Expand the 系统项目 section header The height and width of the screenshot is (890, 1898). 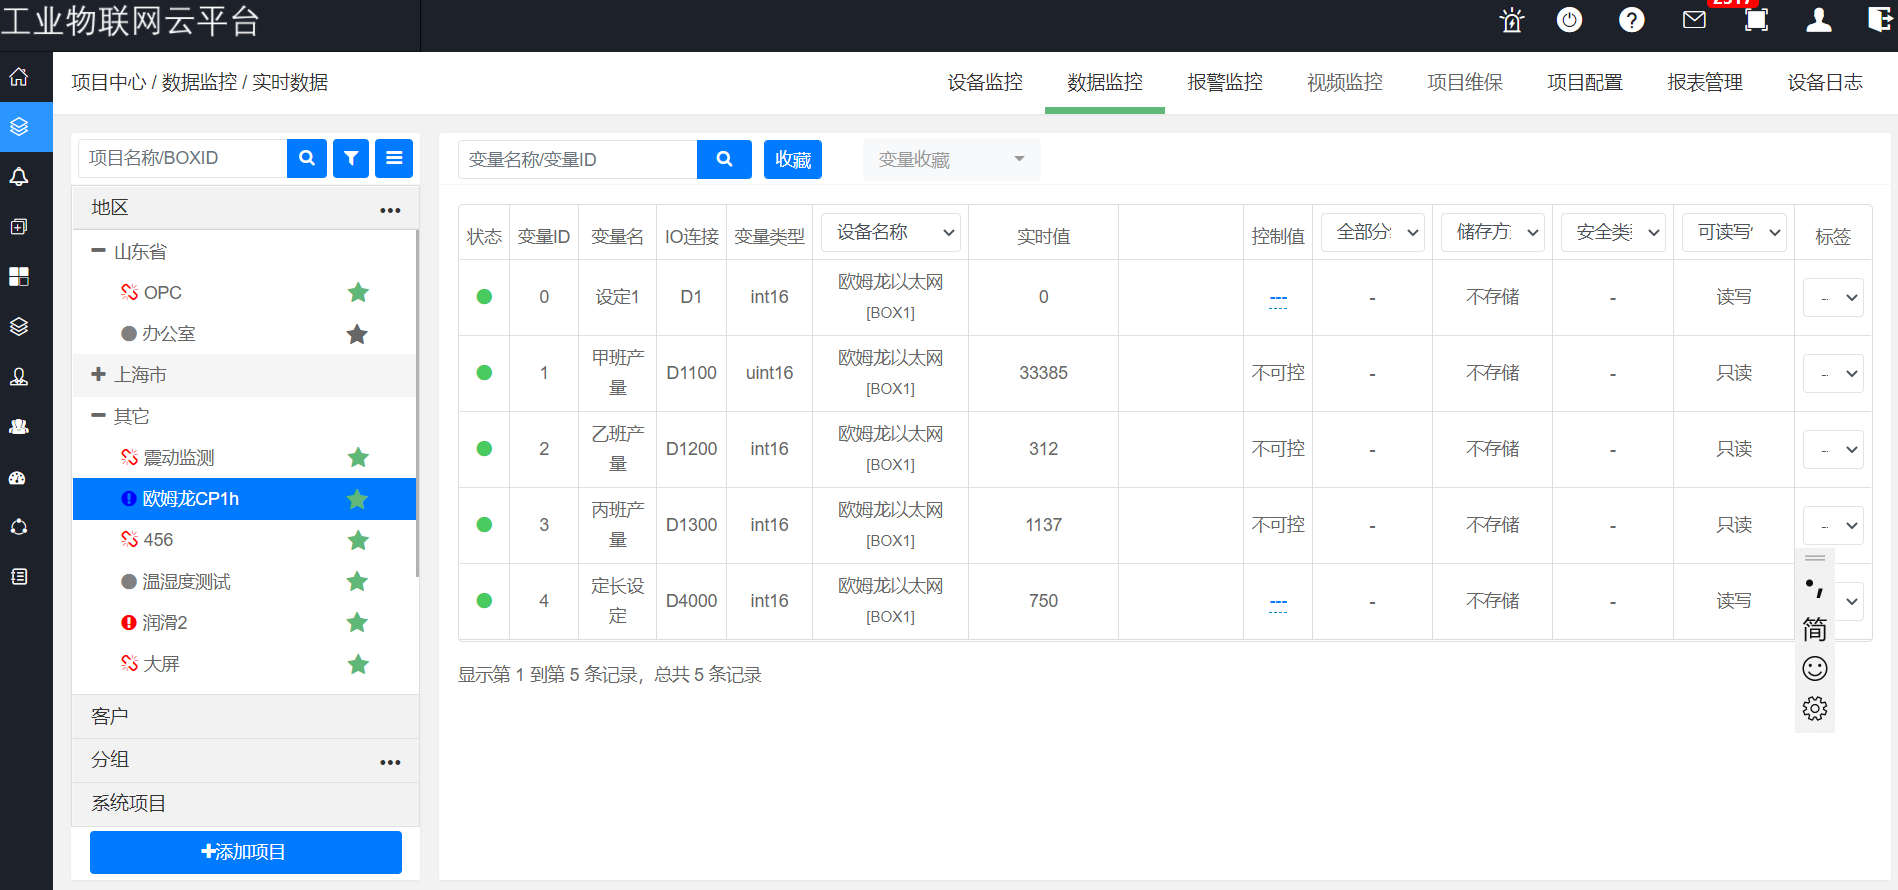pos(246,804)
